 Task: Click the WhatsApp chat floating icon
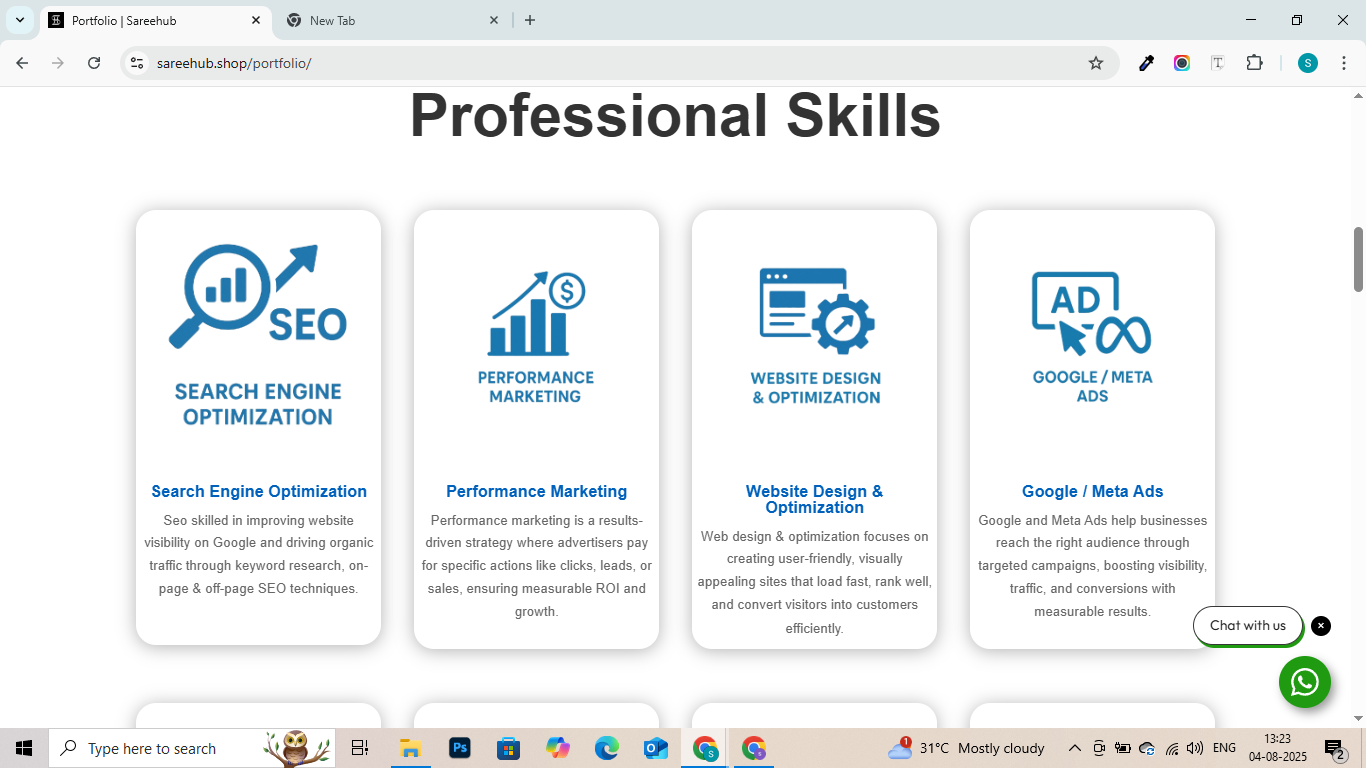[x=1304, y=682]
